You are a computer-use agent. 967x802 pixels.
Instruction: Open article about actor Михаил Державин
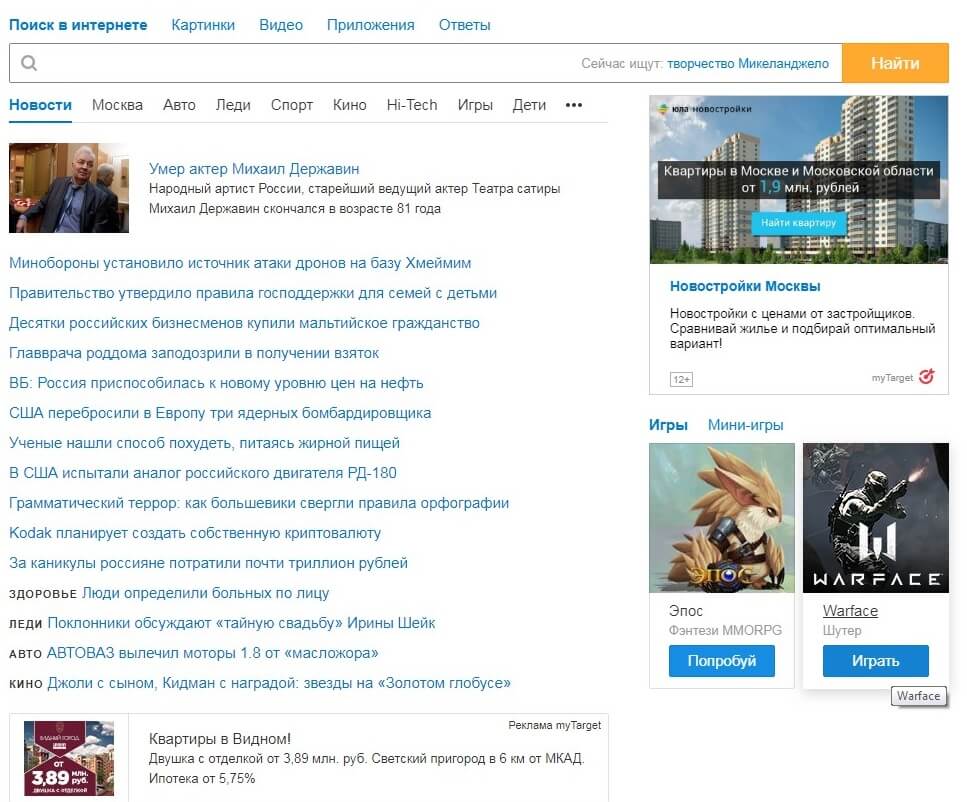click(255, 168)
